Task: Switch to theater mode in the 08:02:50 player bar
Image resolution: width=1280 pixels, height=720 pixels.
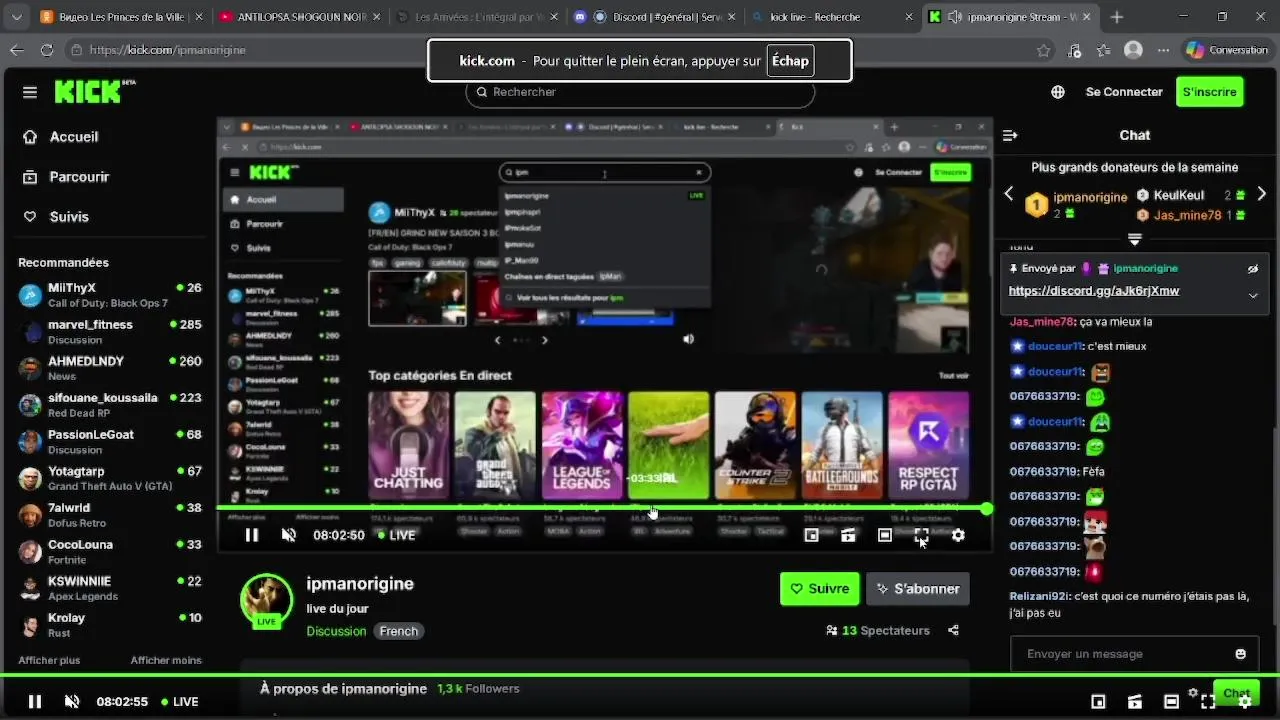Action: pos(885,536)
